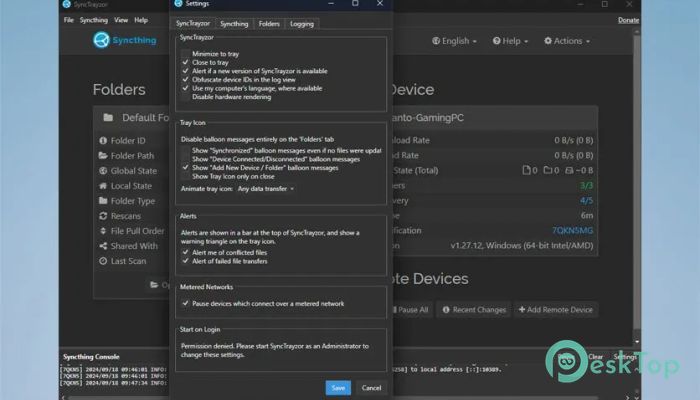Click Recent Changes button
This screenshot has width=700, height=400.
click(x=474, y=309)
